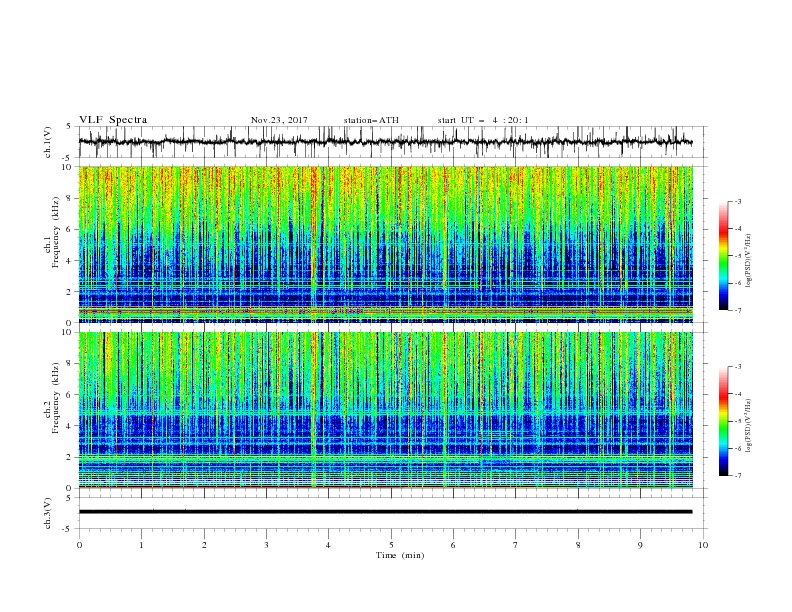Click the flat ch.3 voltage trace
Screen dimensions: 792x612
pyautogui.click(x=385, y=512)
